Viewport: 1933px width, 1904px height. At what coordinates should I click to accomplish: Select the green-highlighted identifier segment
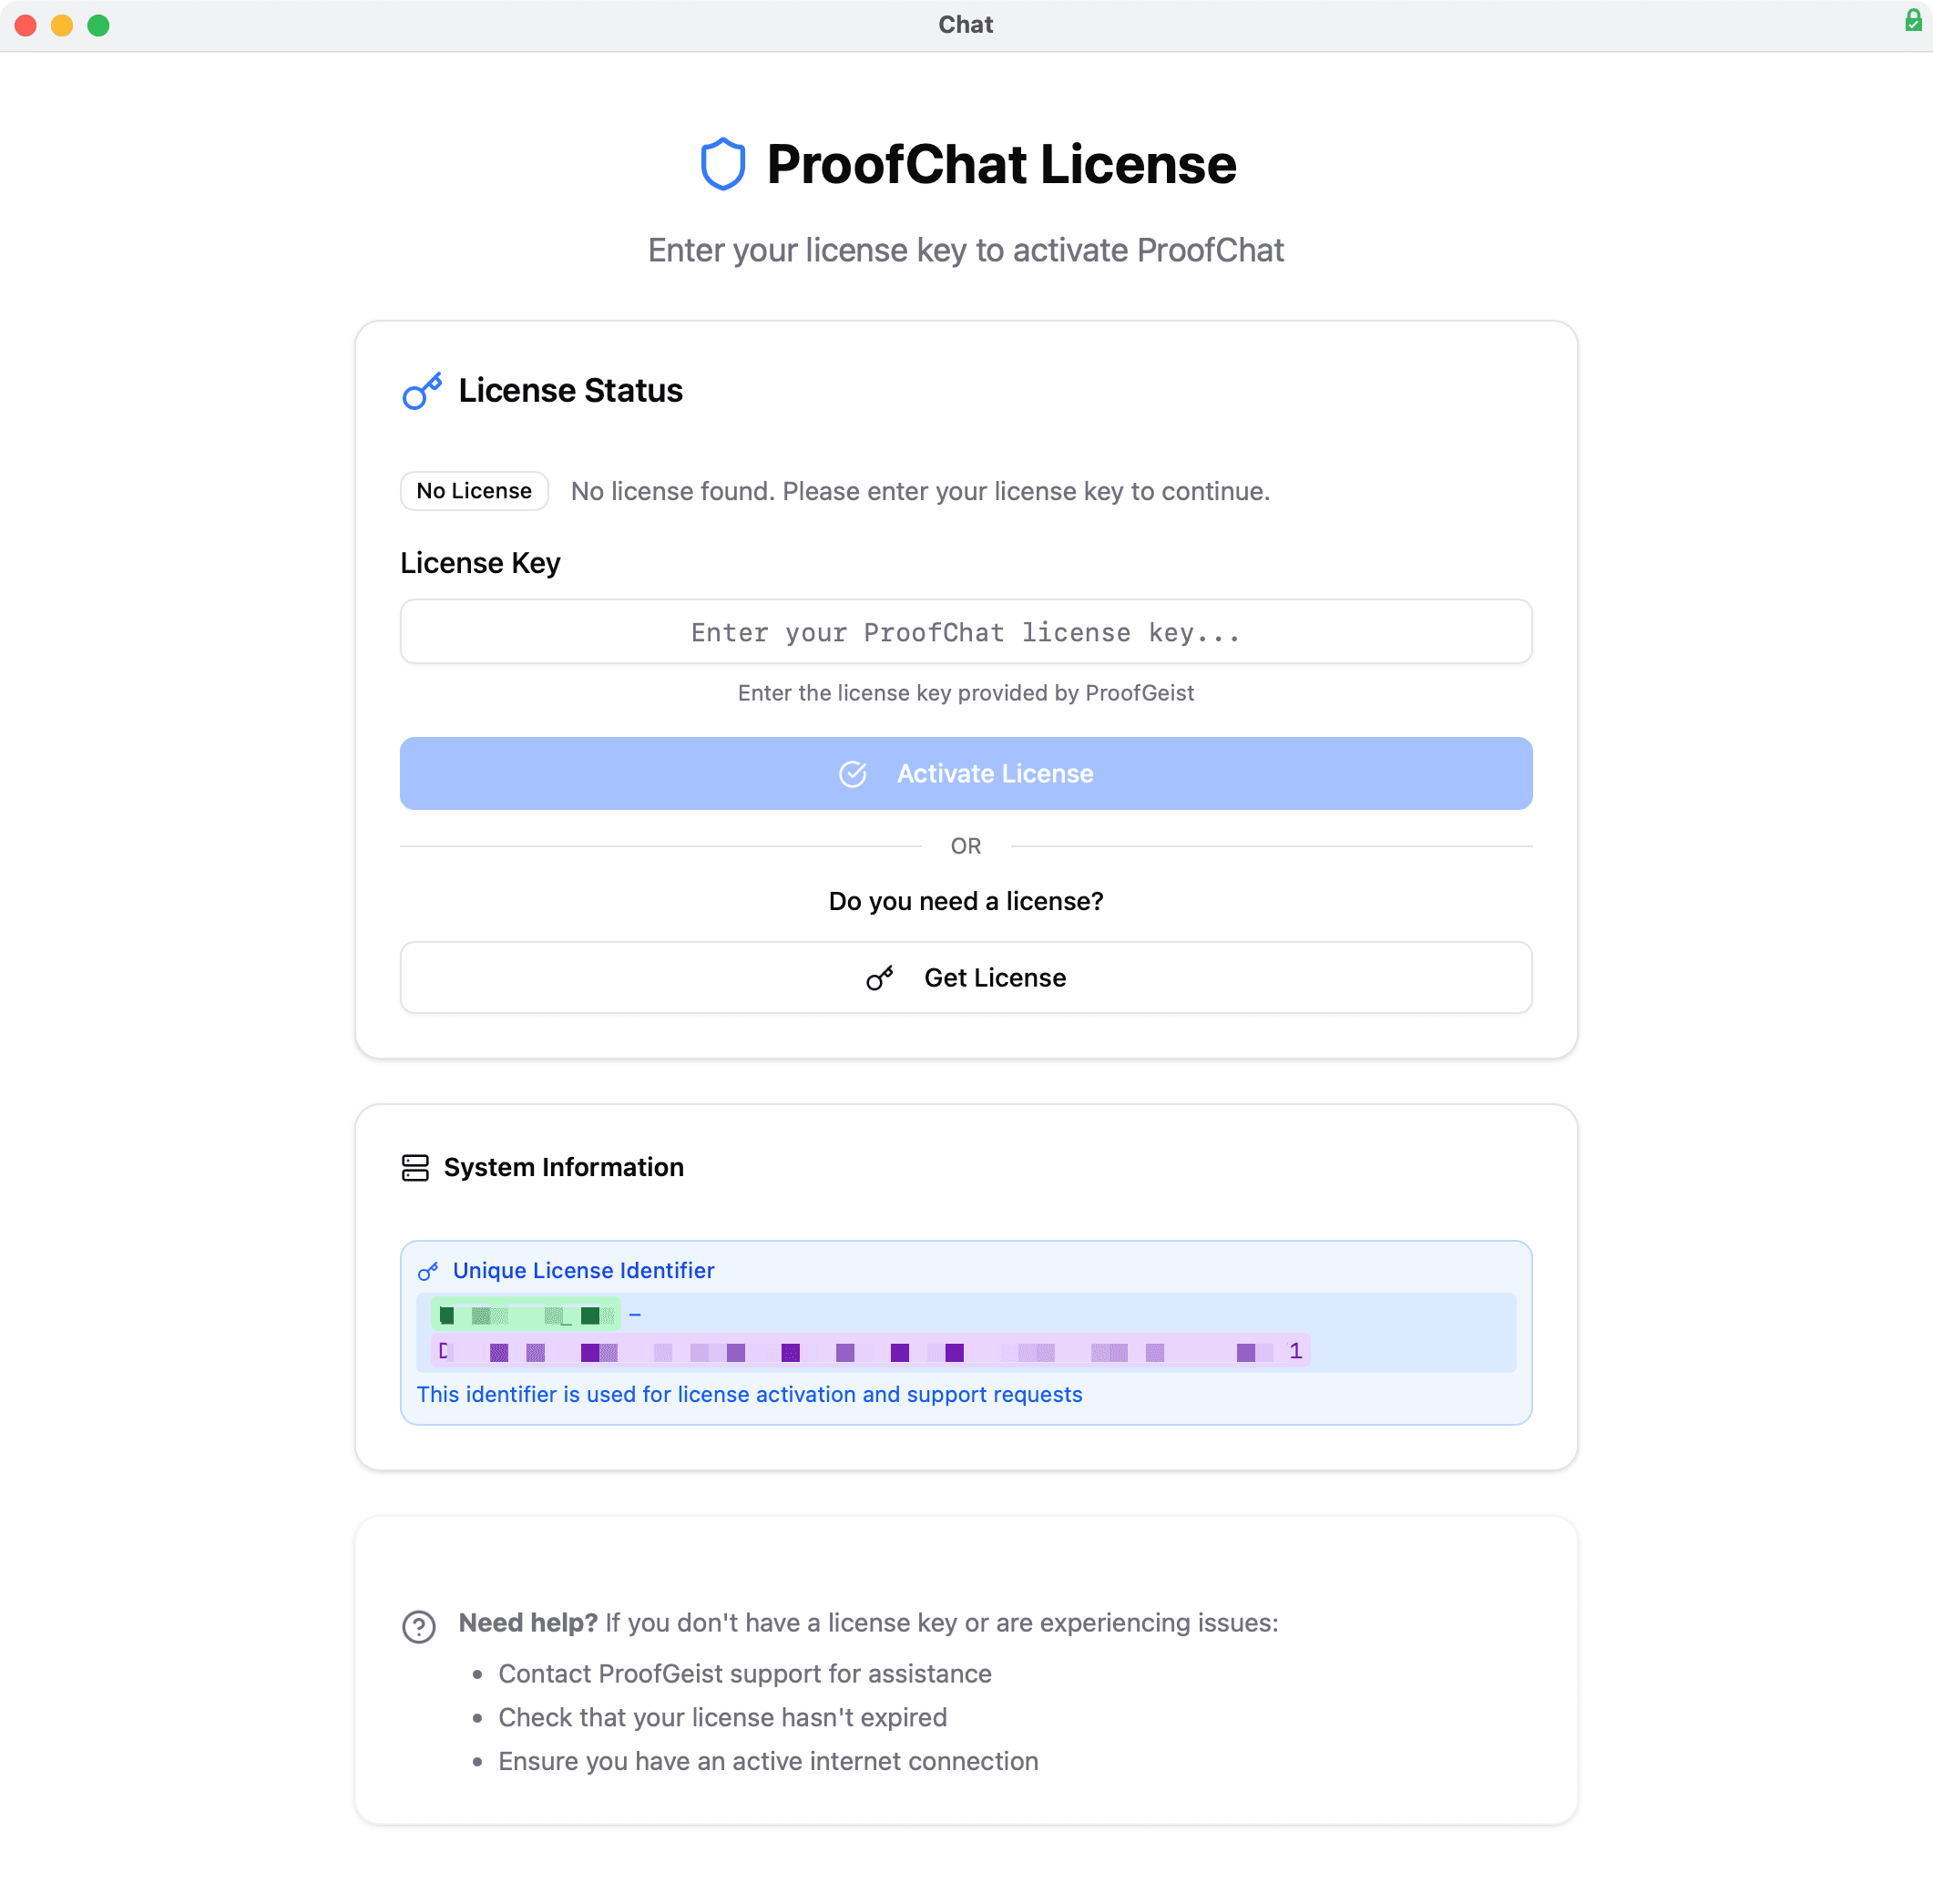click(x=525, y=1314)
